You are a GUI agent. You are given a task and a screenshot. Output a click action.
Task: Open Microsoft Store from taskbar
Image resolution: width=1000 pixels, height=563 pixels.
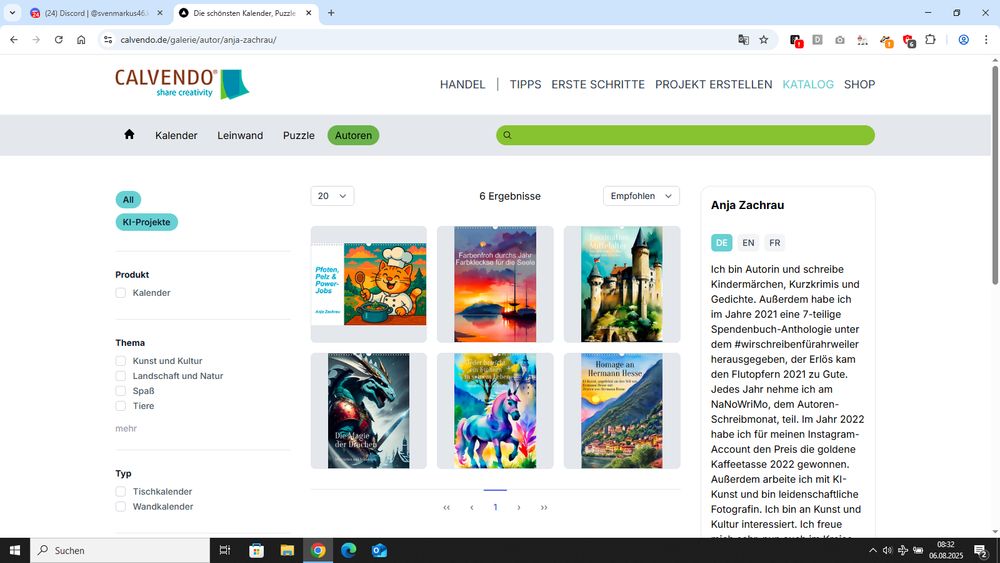pos(256,550)
